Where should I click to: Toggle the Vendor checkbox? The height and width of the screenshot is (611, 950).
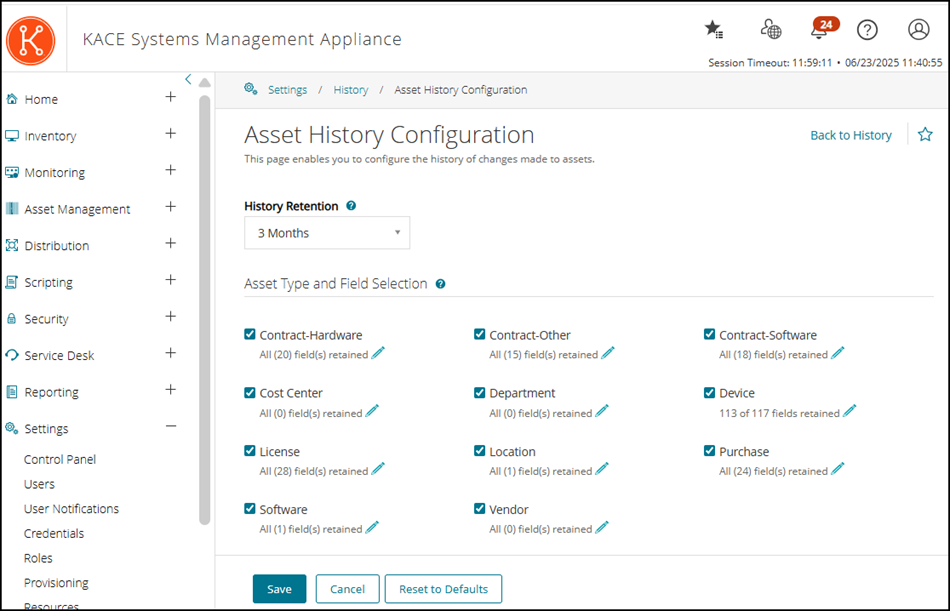click(x=479, y=509)
